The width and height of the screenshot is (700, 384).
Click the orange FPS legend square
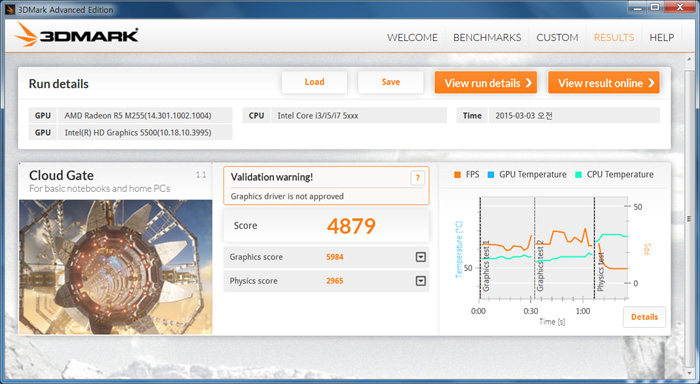click(457, 175)
